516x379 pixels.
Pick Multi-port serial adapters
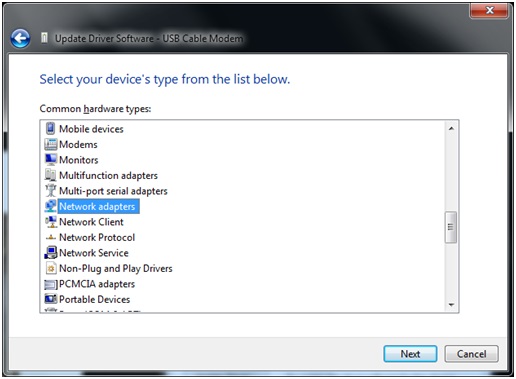(x=113, y=191)
